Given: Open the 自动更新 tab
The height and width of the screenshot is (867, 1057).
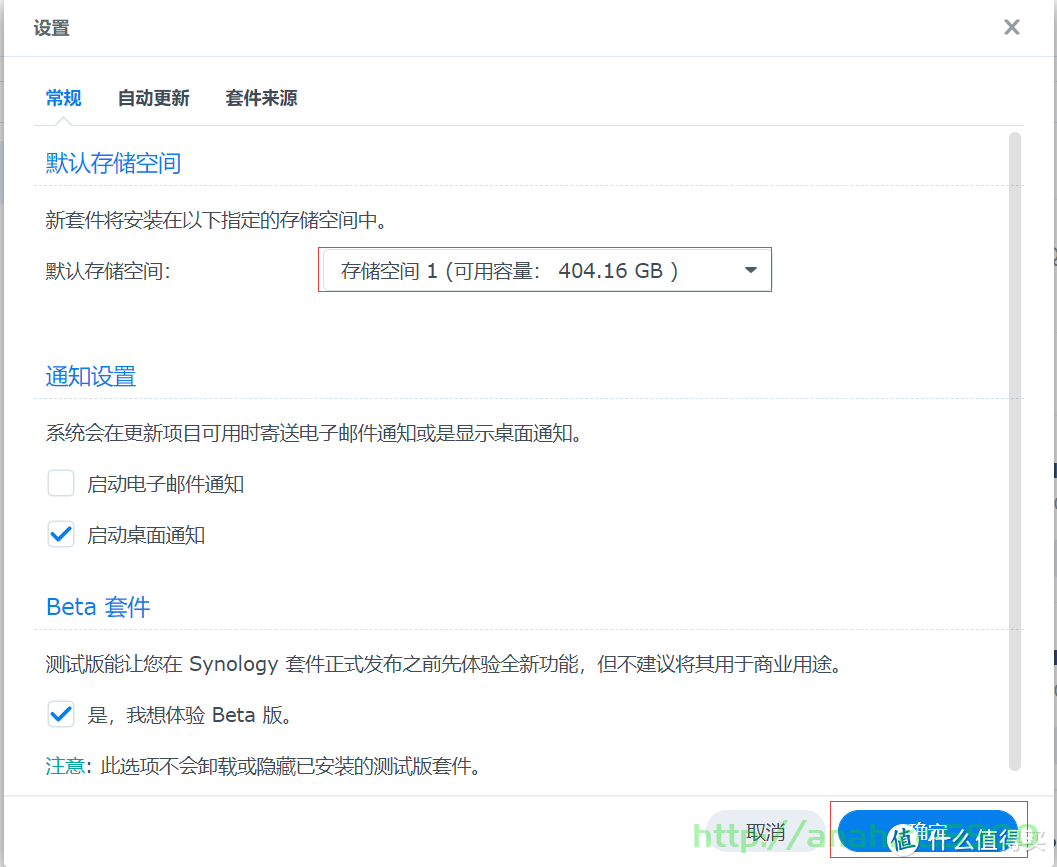Looking at the screenshot, I should coord(153,98).
